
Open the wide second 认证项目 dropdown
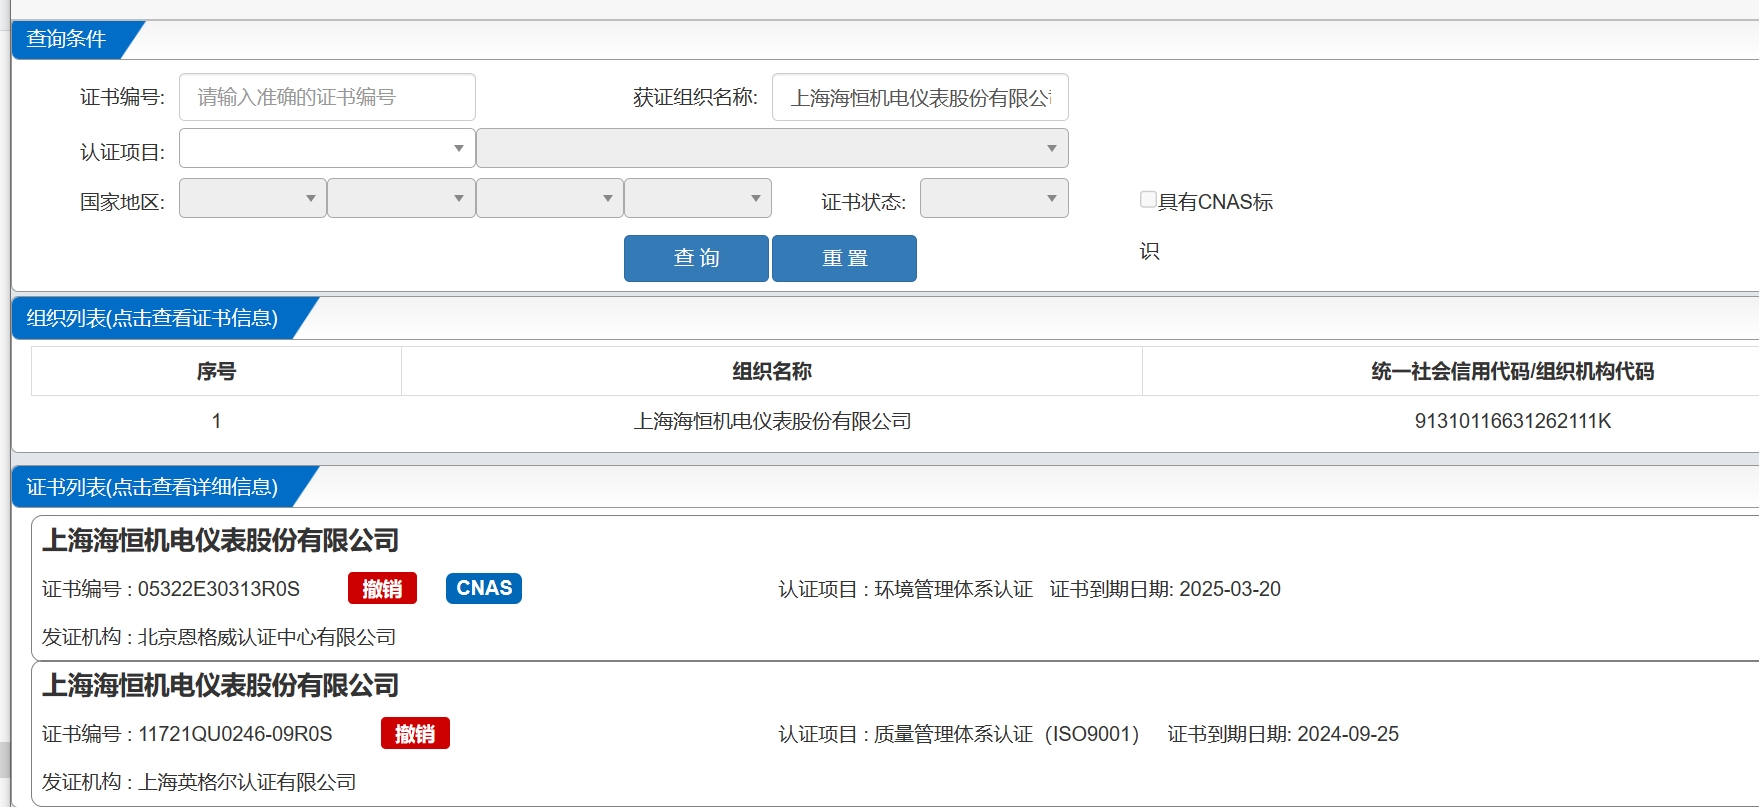(772, 148)
